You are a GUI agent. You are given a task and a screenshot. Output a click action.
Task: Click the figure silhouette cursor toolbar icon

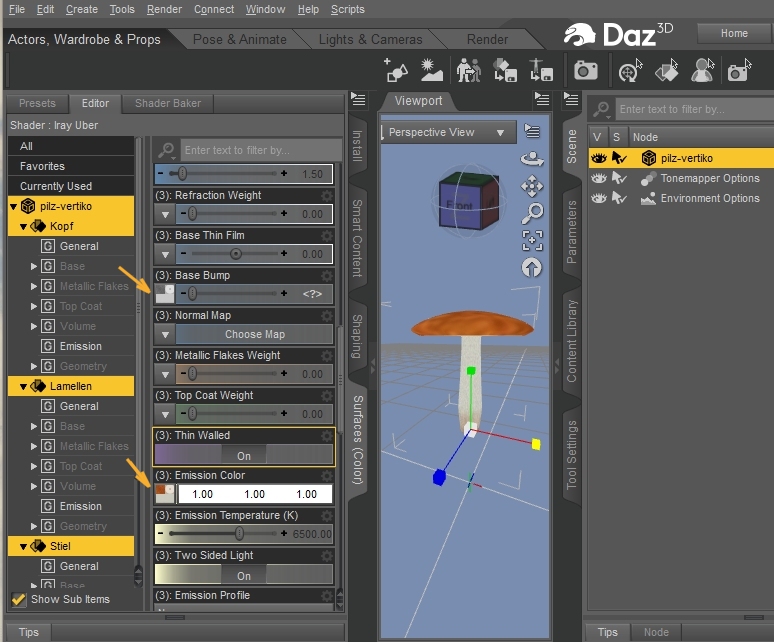click(x=702, y=70)
